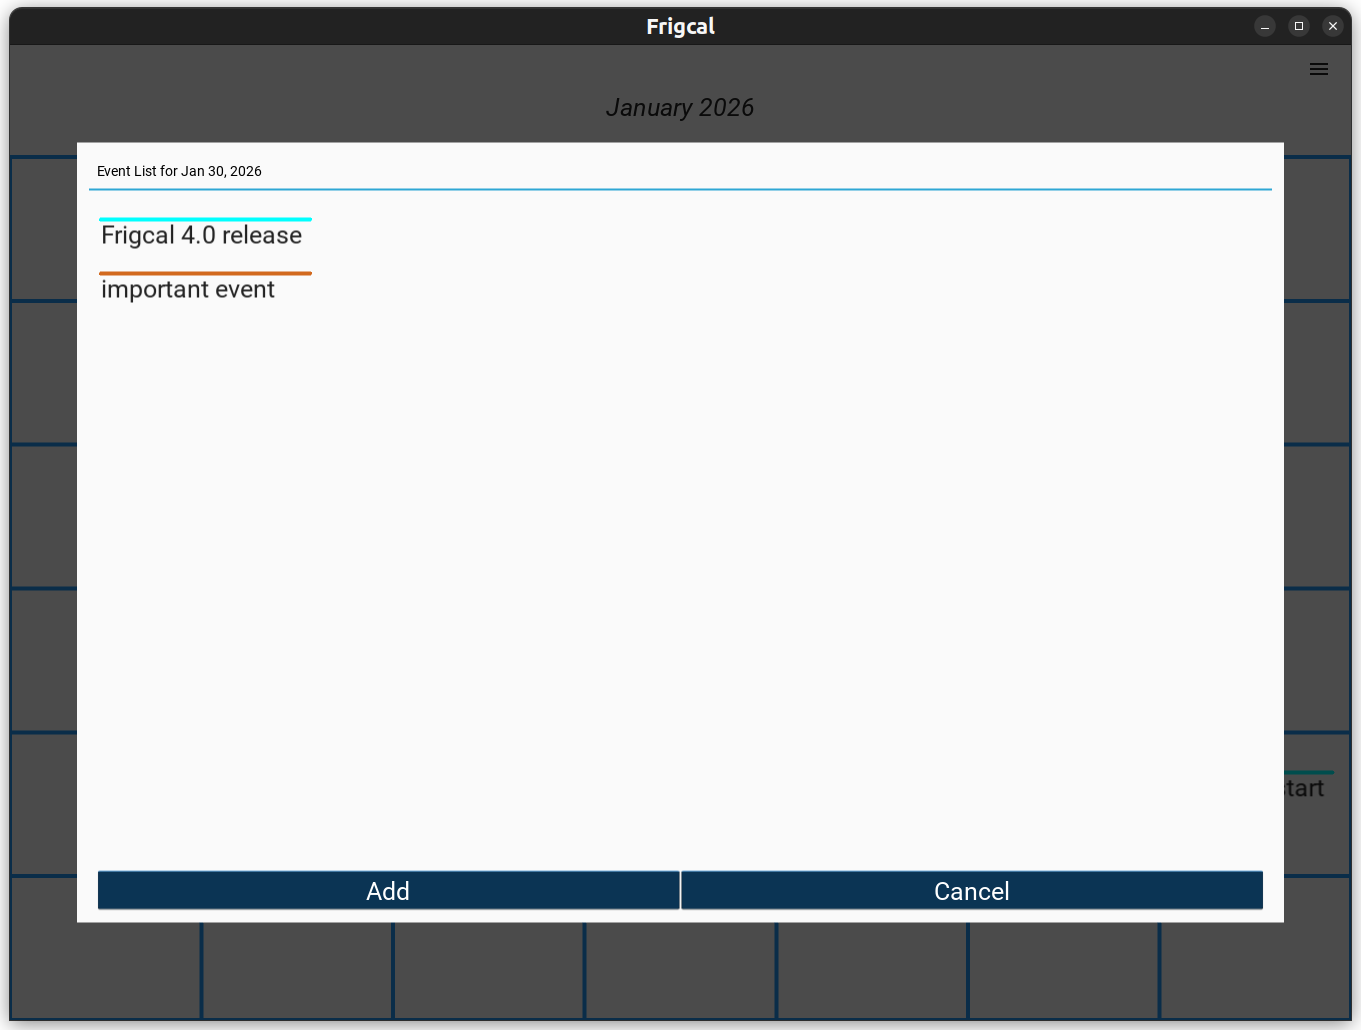This screenshot has width=1361, height=1030.
Task: Minimize the Frigcal window
Action: pyautogui.click(x=1264, y=26)
